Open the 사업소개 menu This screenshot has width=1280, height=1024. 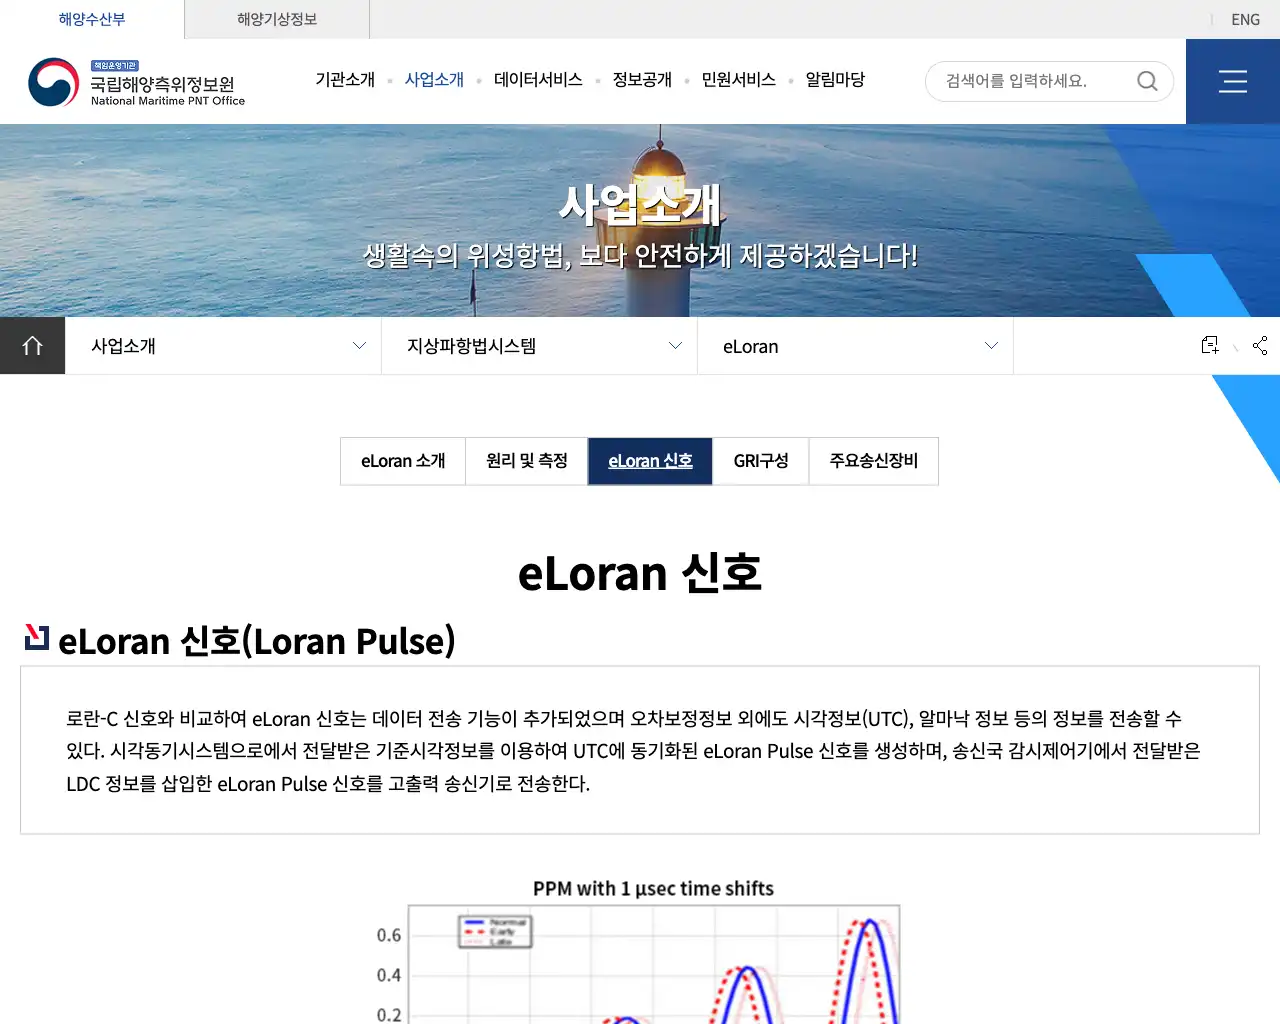(434, 80)
